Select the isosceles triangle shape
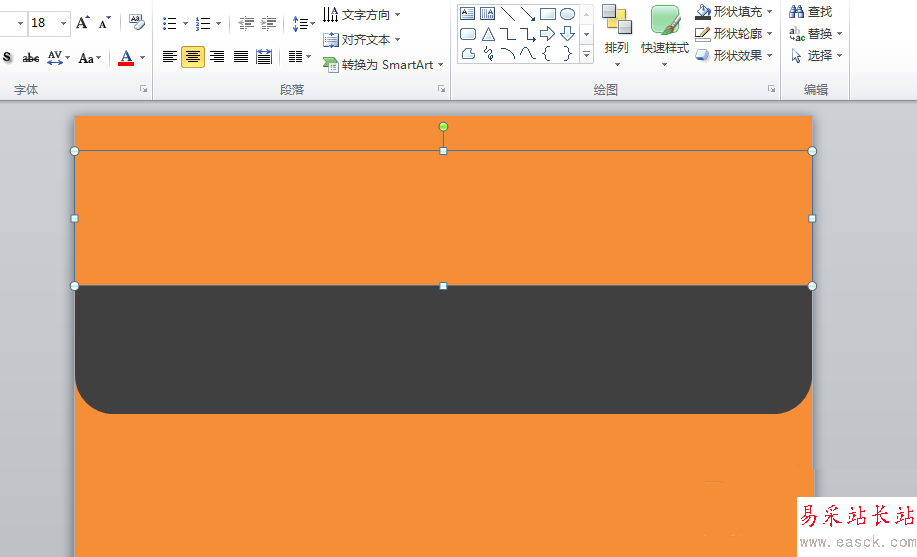917x557 pixels. click(488, 34)
